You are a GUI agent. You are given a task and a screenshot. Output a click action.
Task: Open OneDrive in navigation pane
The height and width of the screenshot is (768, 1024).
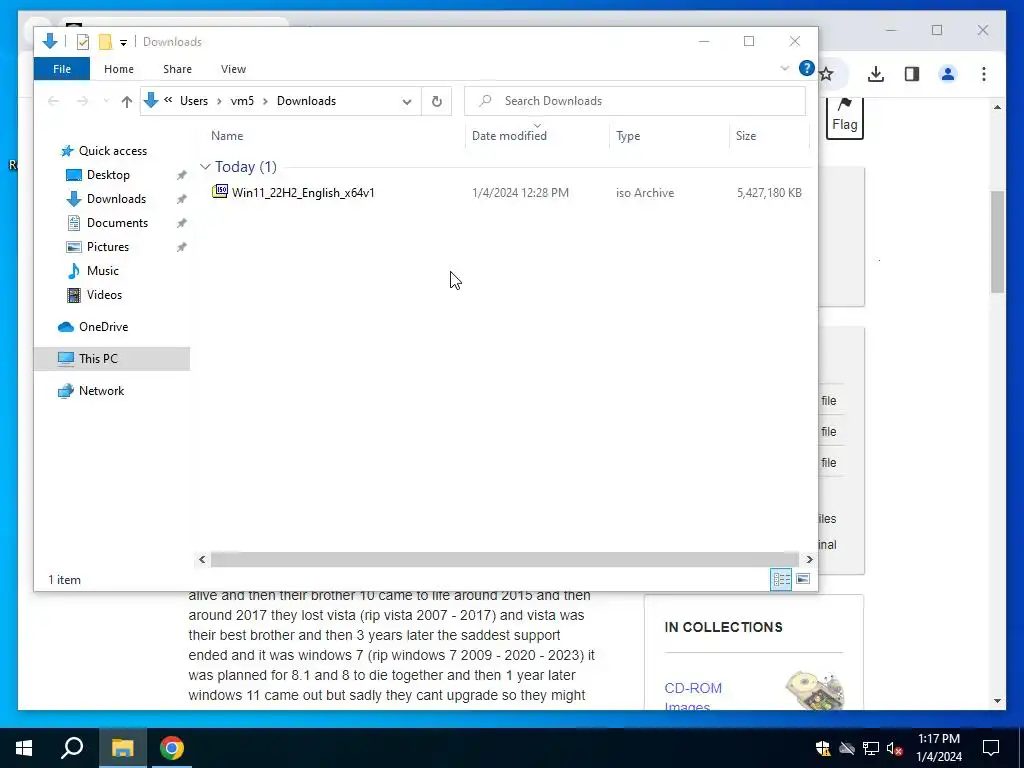(x=103, y=327)
